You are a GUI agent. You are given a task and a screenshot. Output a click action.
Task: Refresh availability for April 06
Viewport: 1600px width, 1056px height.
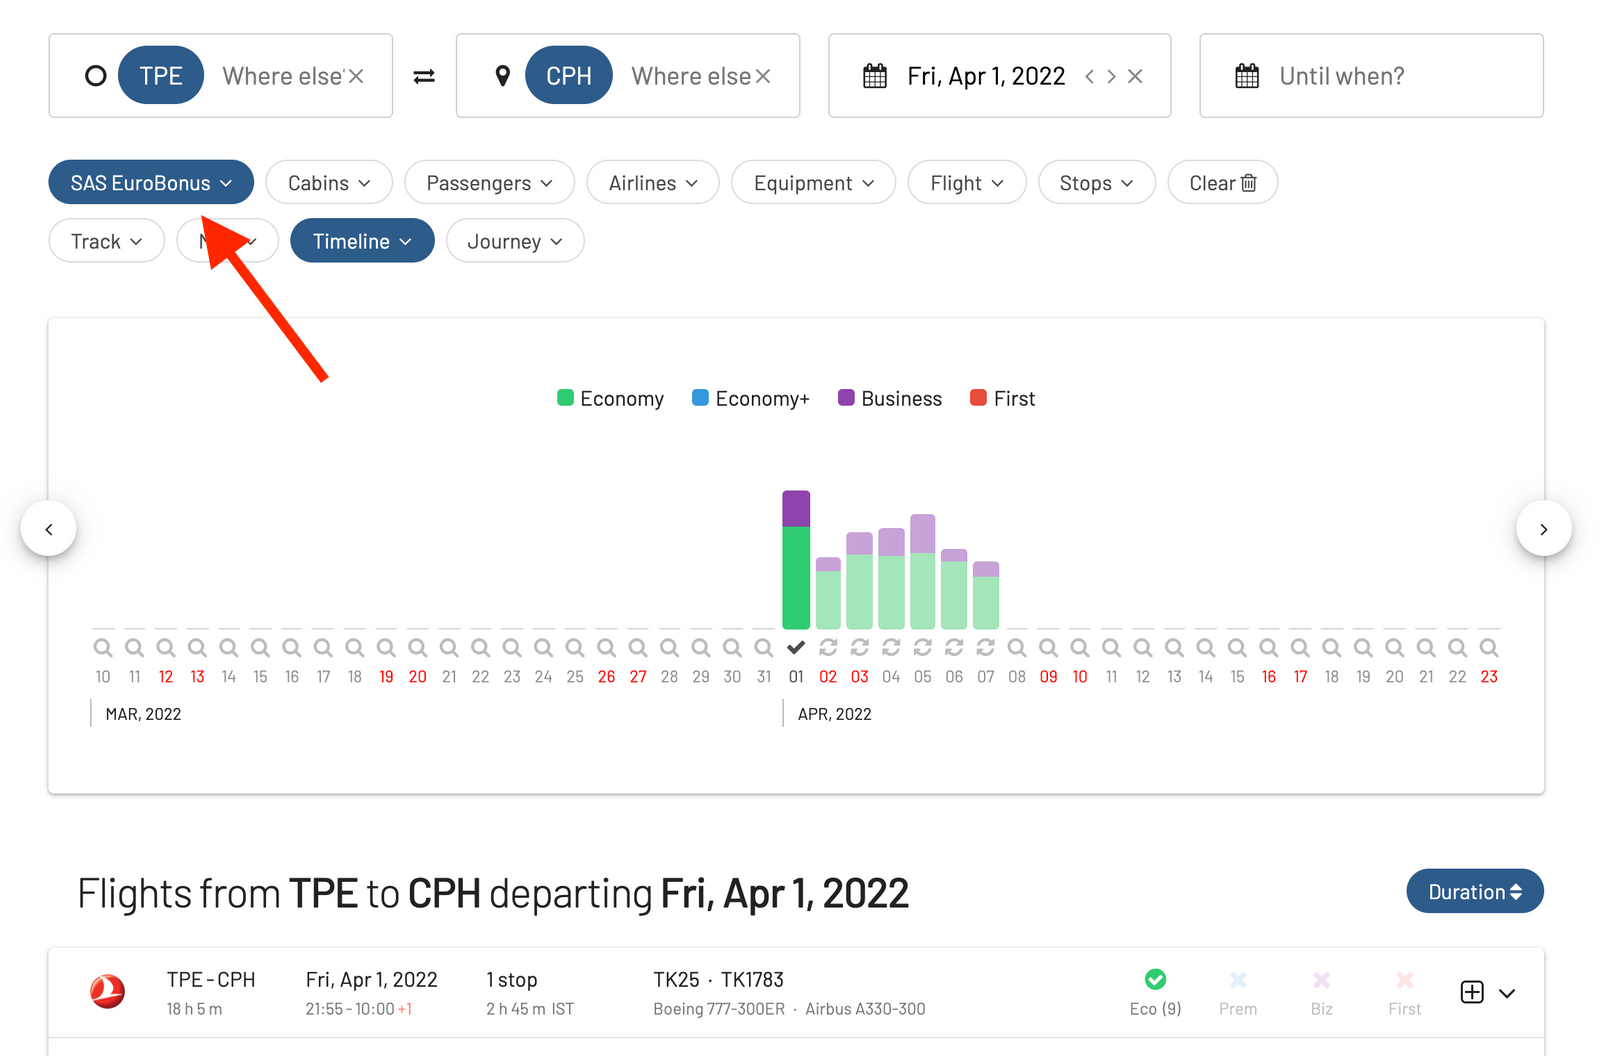pos(954,647)
